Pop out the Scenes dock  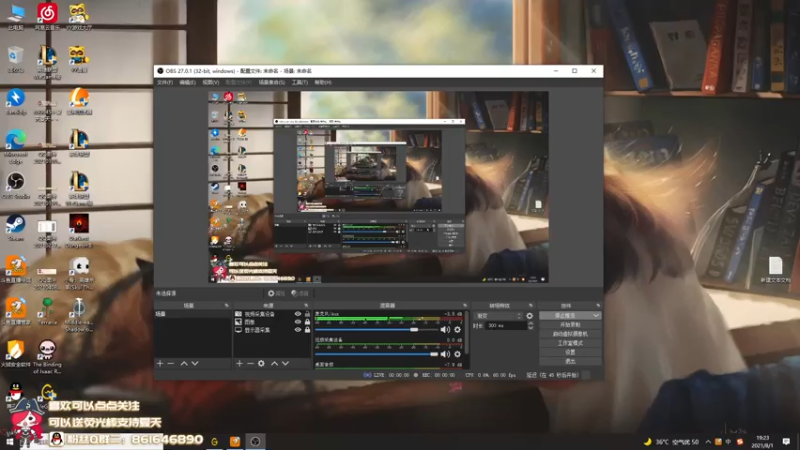[x=227, y=305]
